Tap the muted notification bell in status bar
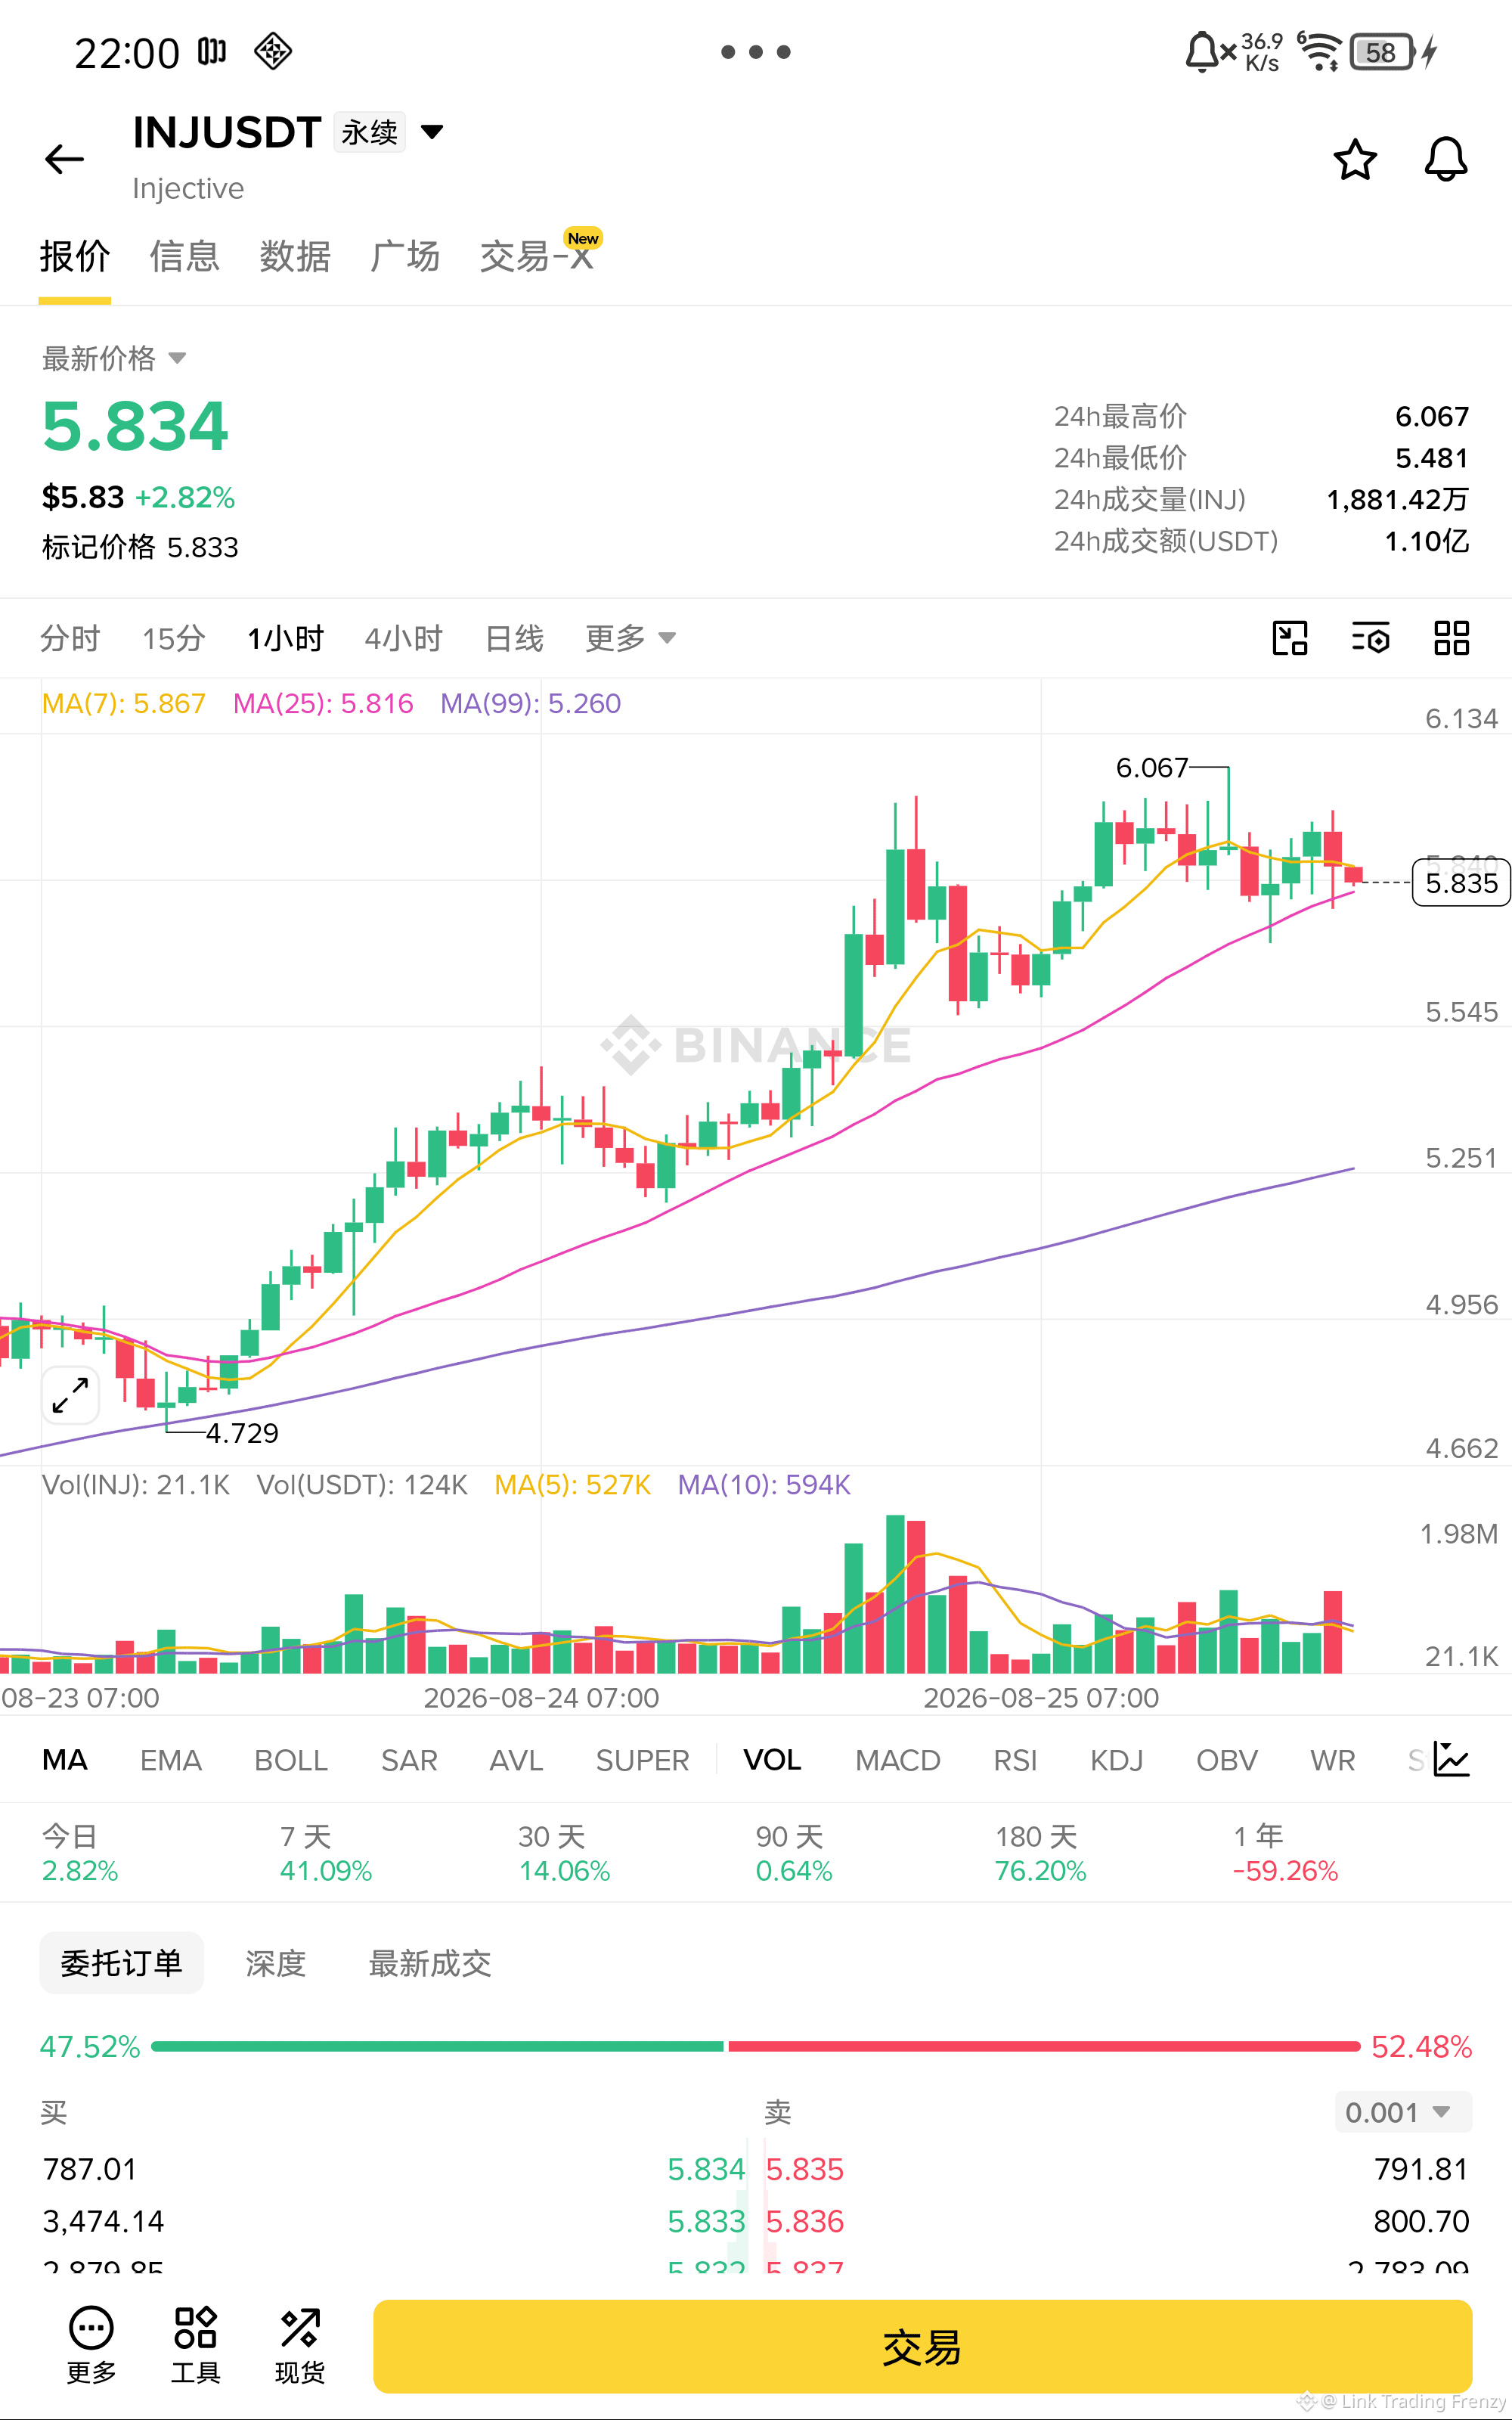The height and width of the screenshot is (2420, 1512). pyautogui.click(x=1210, y=52)
